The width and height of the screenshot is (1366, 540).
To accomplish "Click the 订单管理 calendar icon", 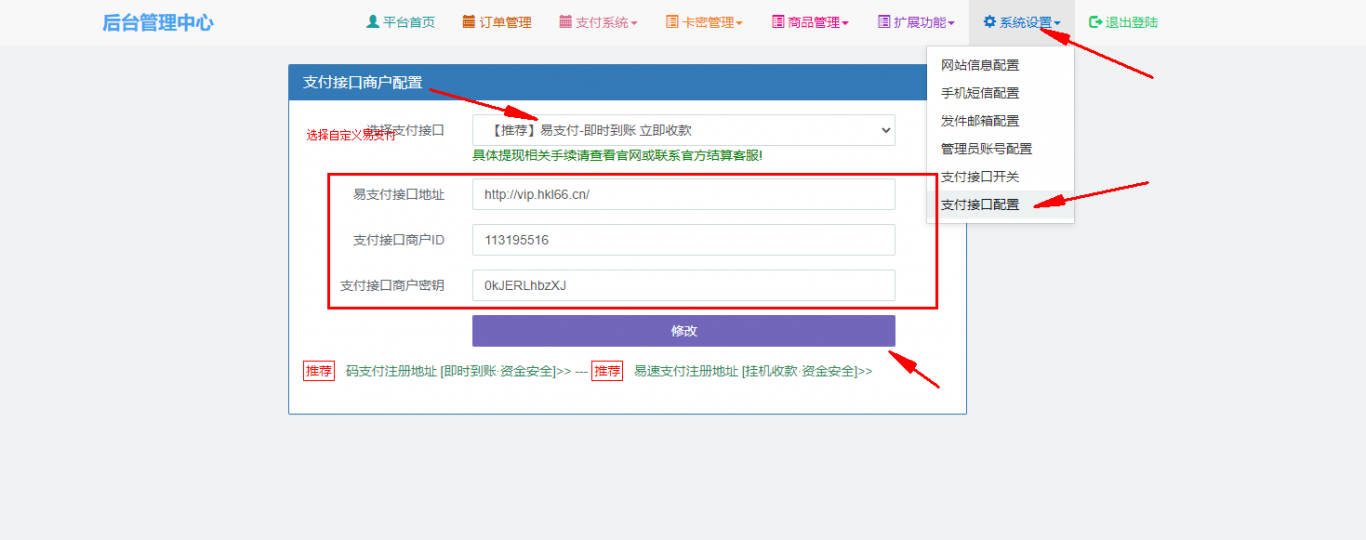I will [469, 22].
